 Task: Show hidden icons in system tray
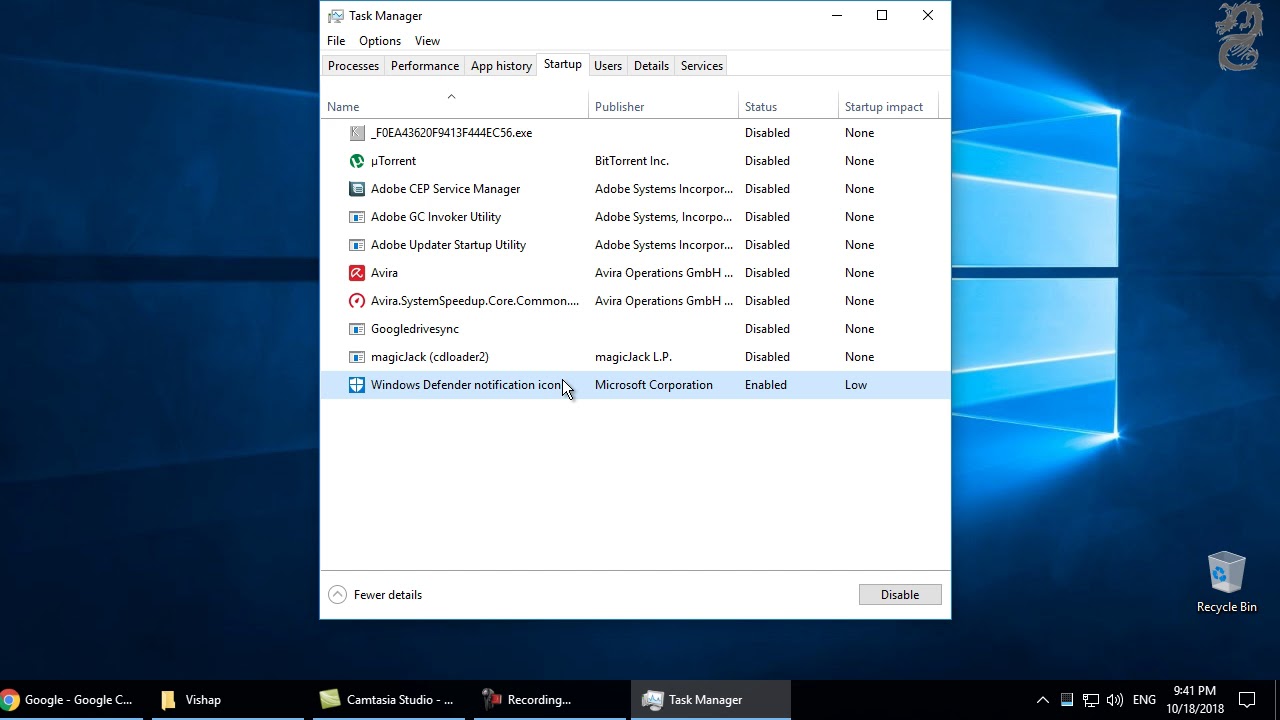coord(1042,700)
